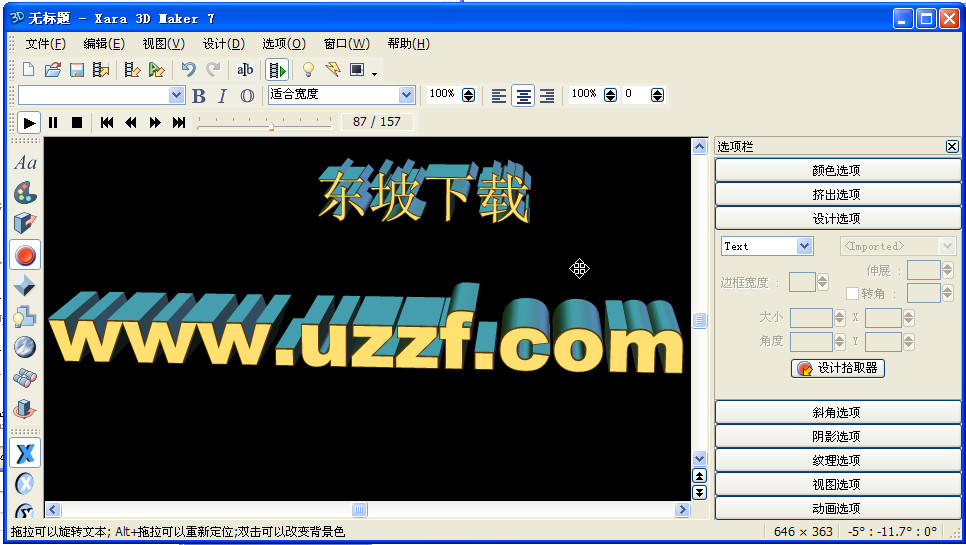Click the 设计拾取器 button
Screen dimensions: 966x545
pyautogui.click(x=838, y=368)
